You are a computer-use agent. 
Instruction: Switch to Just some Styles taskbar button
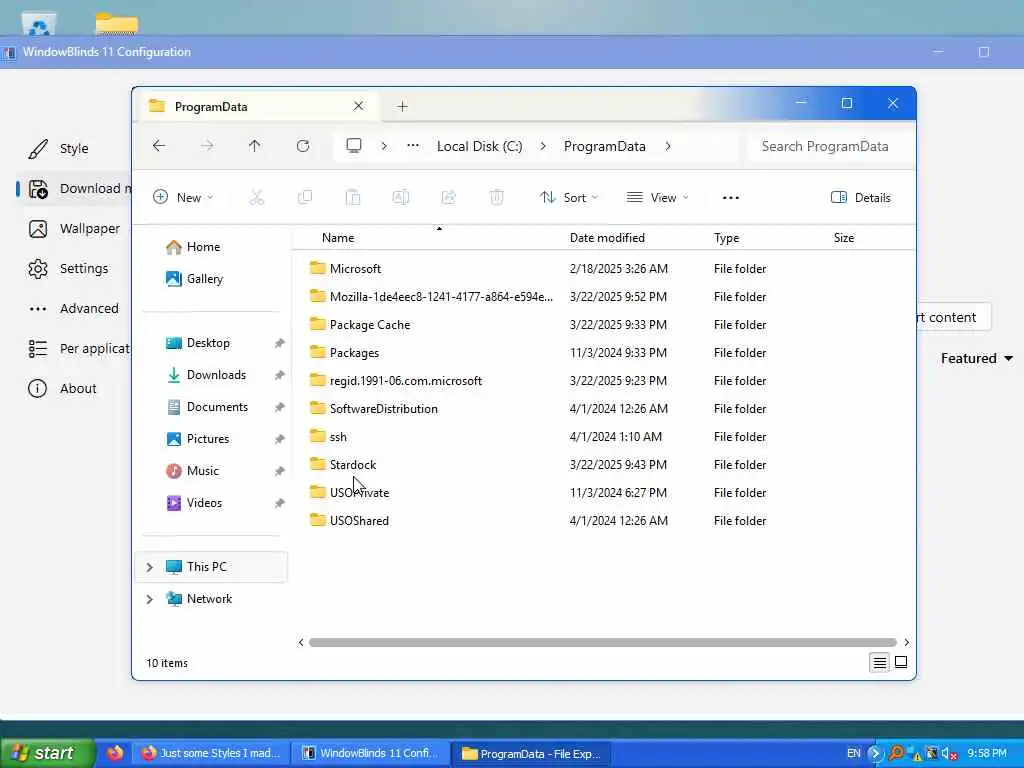pos(212,753)
